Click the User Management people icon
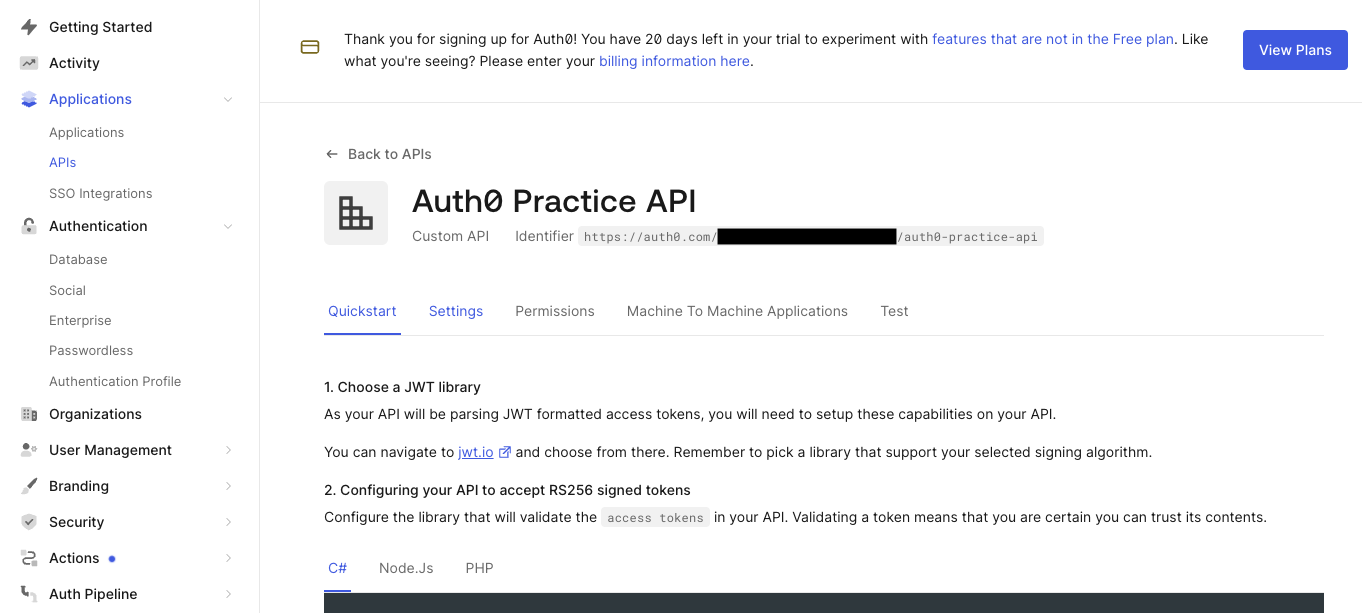Image resolution: width=1362 pixels, height=613 pixels. coord(29,449)
